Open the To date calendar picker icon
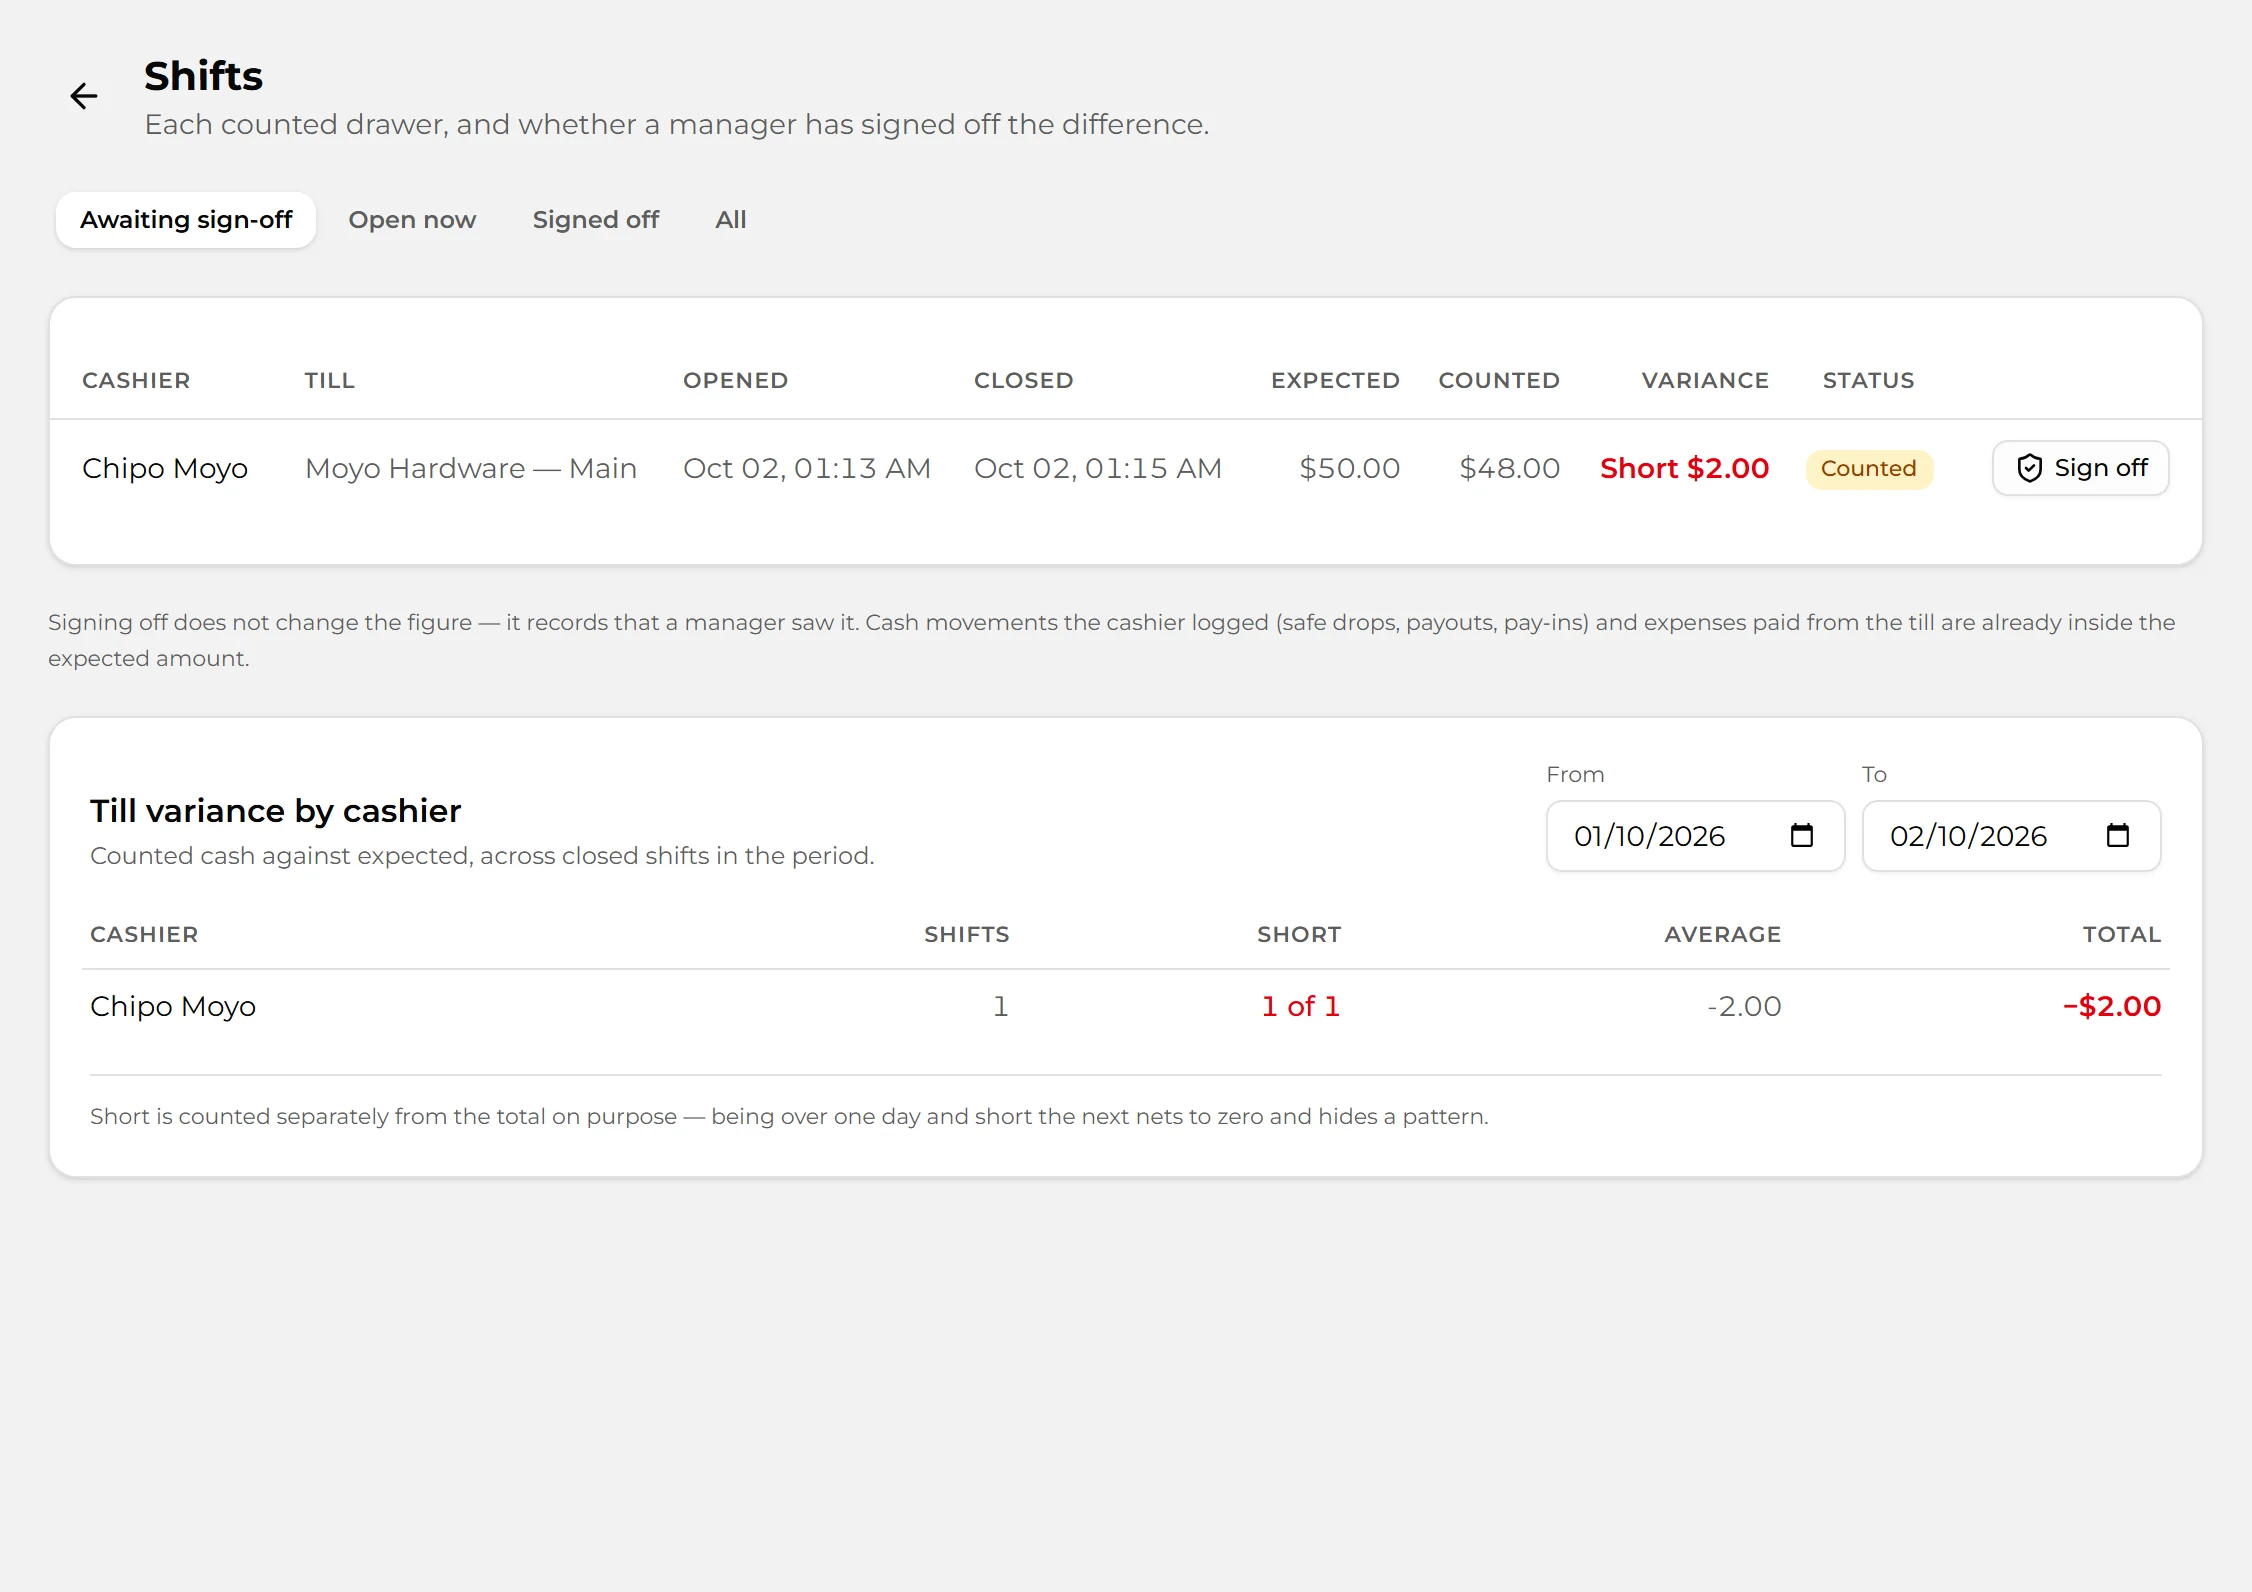2252x1592 pixels. coord(2117,835)
